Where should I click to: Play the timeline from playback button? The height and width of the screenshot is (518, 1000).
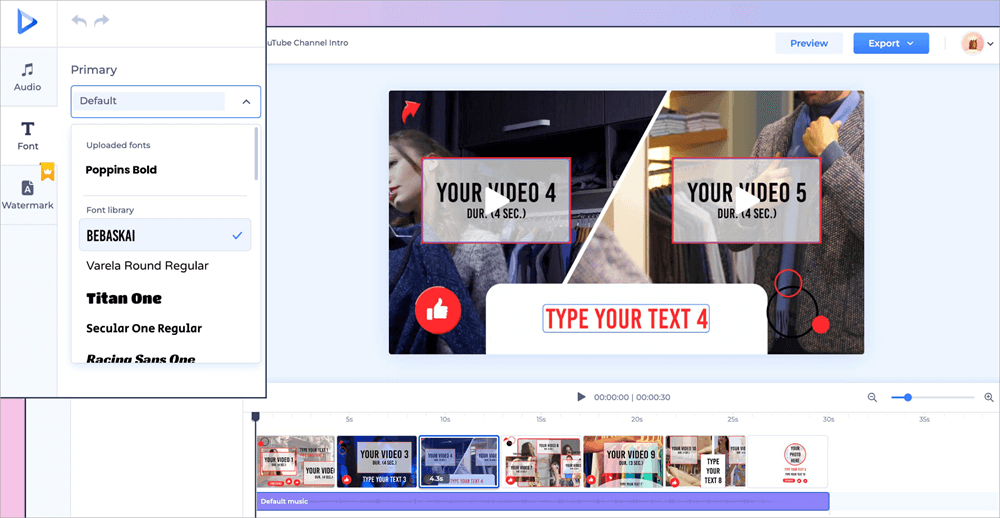point(581,397)
